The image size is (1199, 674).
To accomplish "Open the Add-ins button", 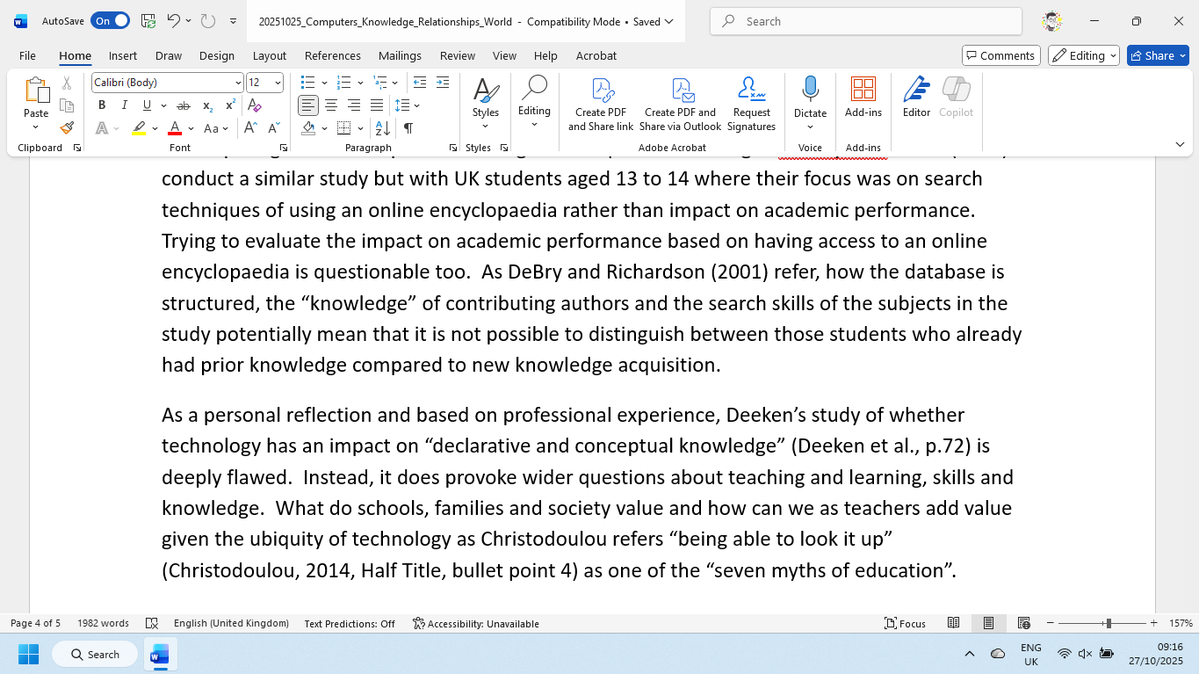I will [x=863, y=97].
